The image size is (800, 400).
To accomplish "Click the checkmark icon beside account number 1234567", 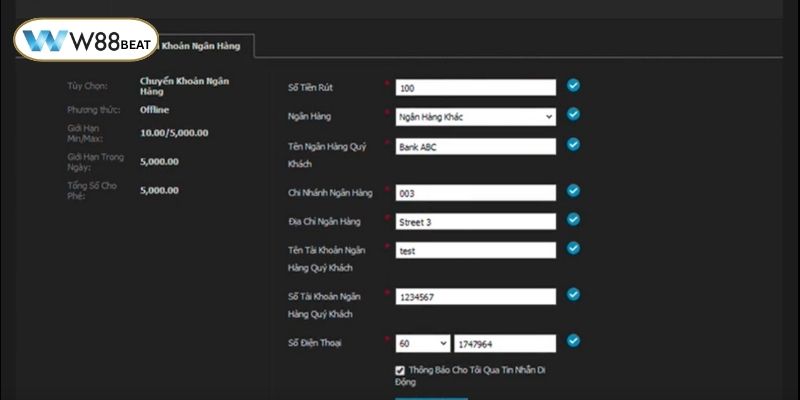I will [573, 295].
